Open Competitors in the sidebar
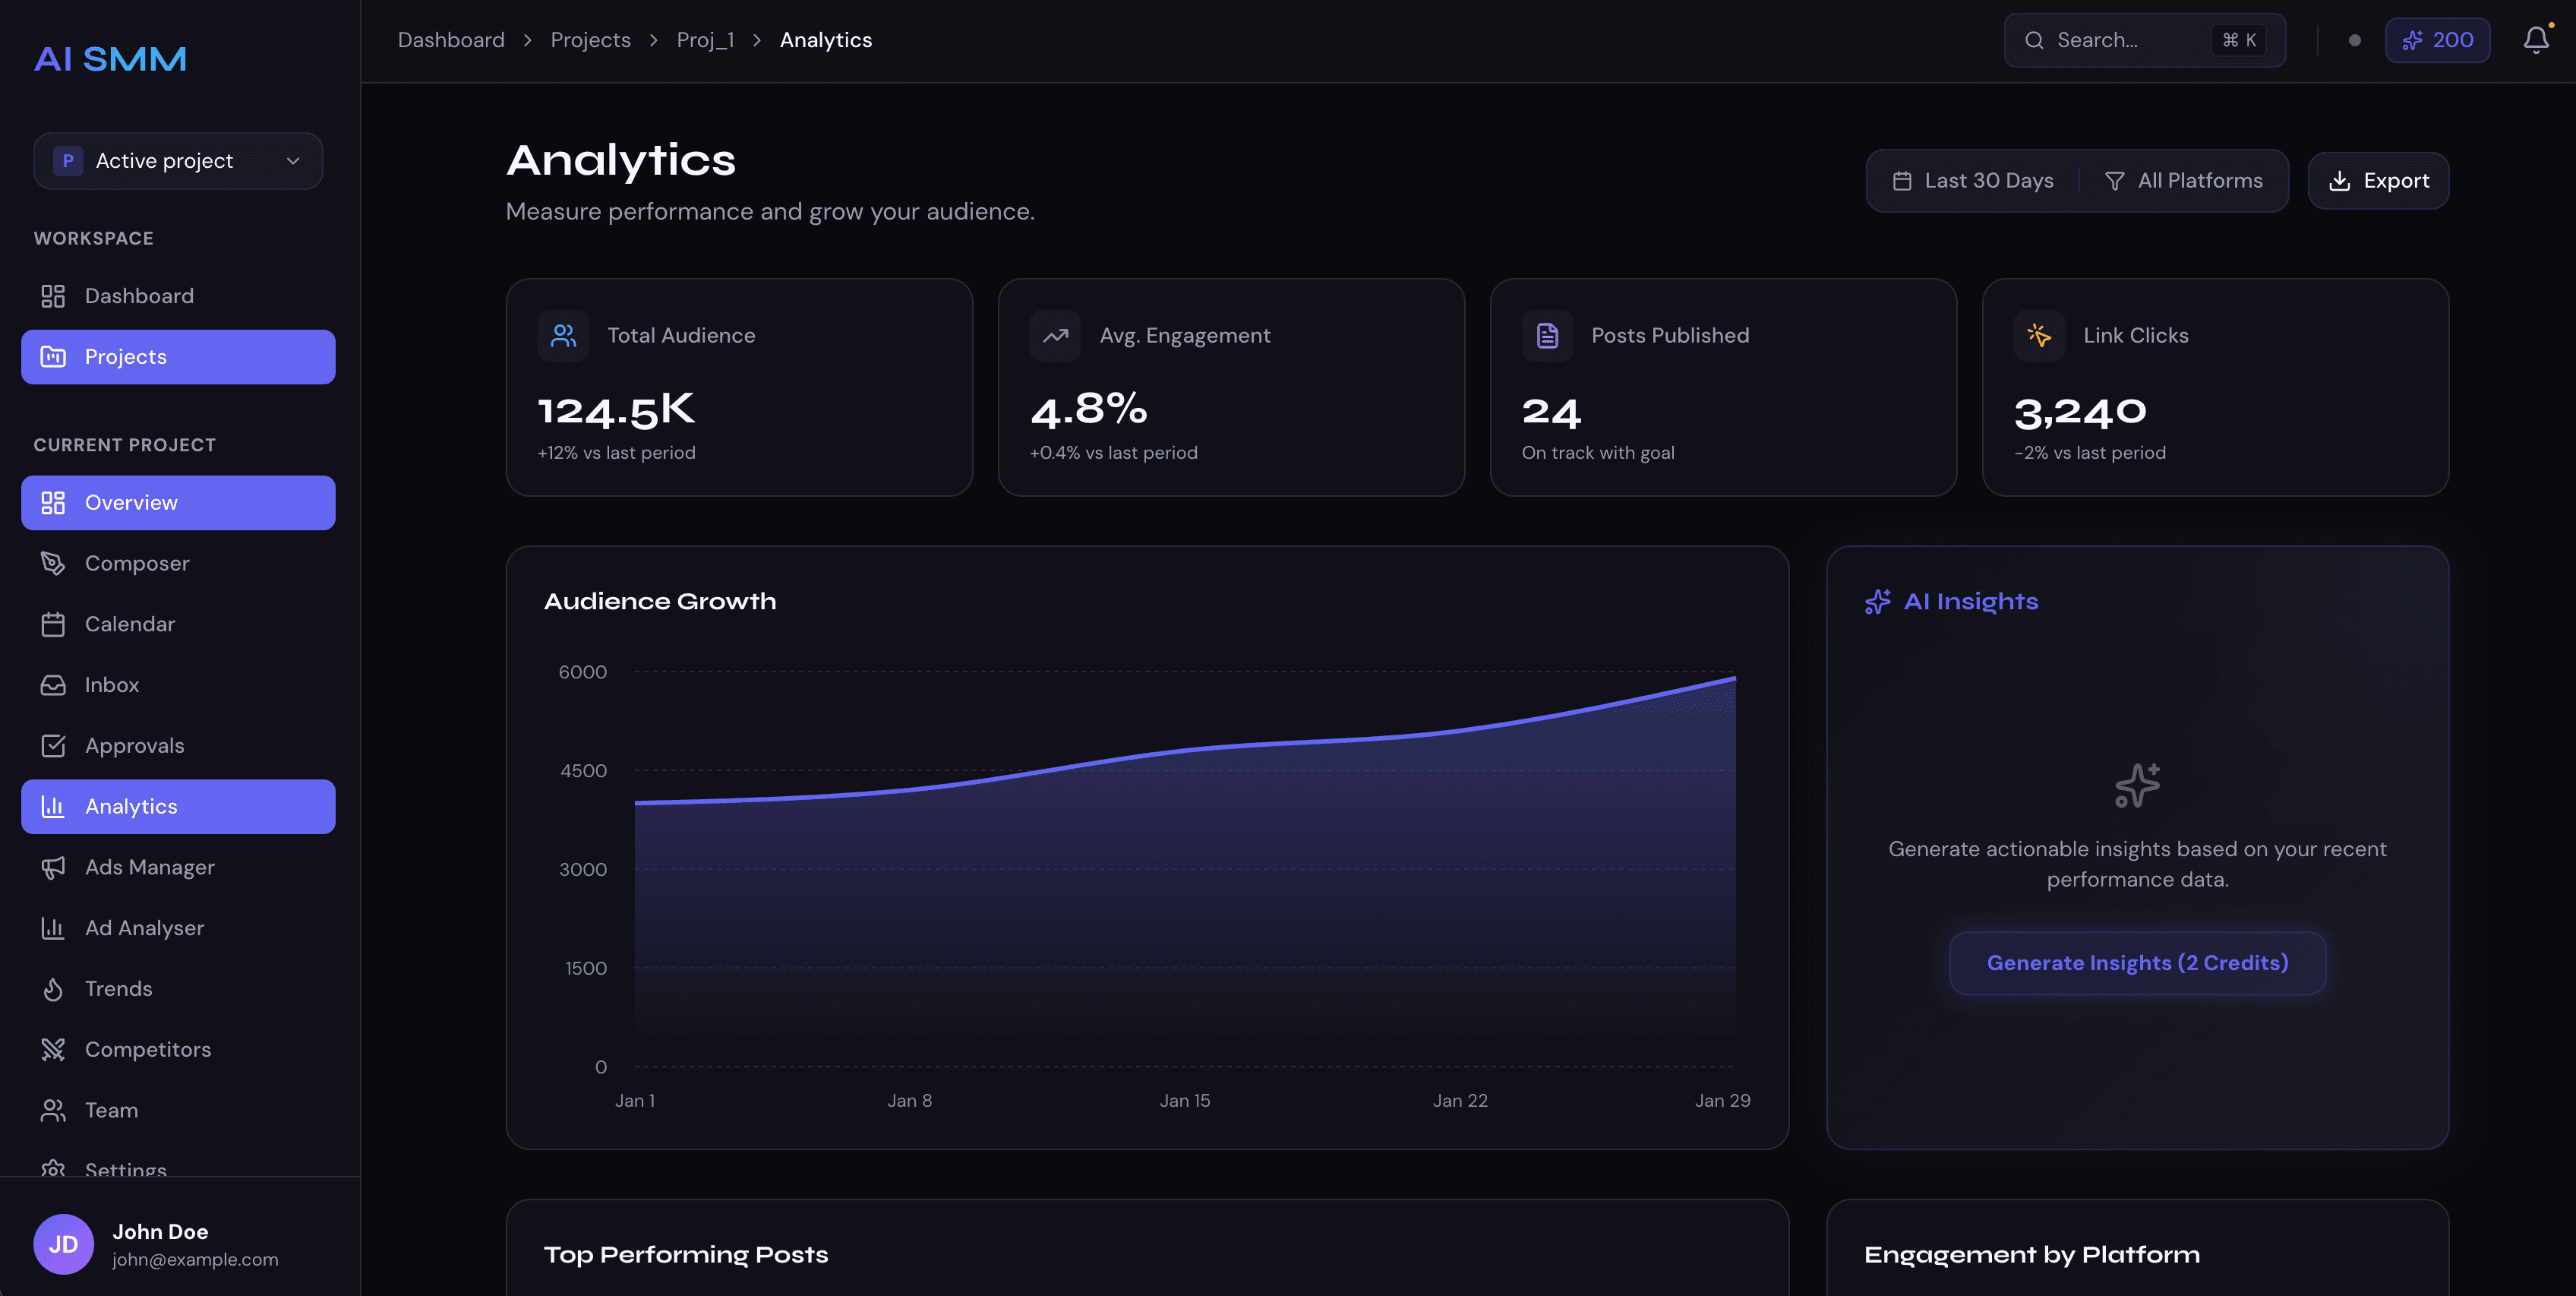Image resolution: width=2576 pixels, height=1296 pixels. coord(178,1050)
